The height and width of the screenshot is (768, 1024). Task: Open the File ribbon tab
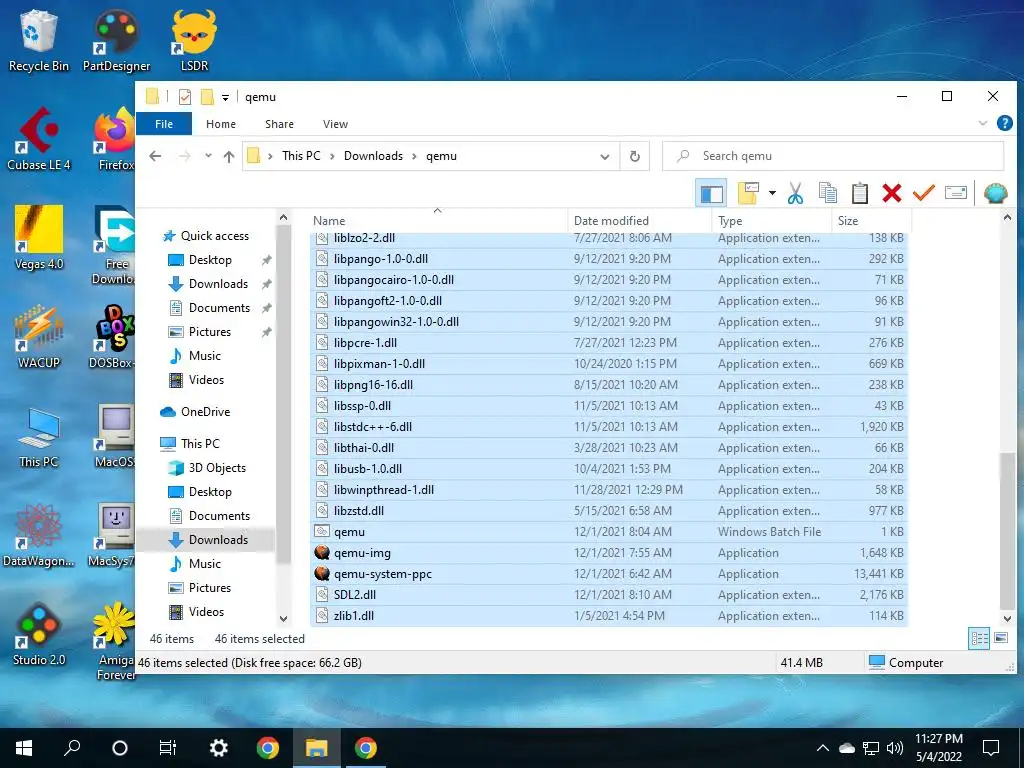click(x=164, y=124)
